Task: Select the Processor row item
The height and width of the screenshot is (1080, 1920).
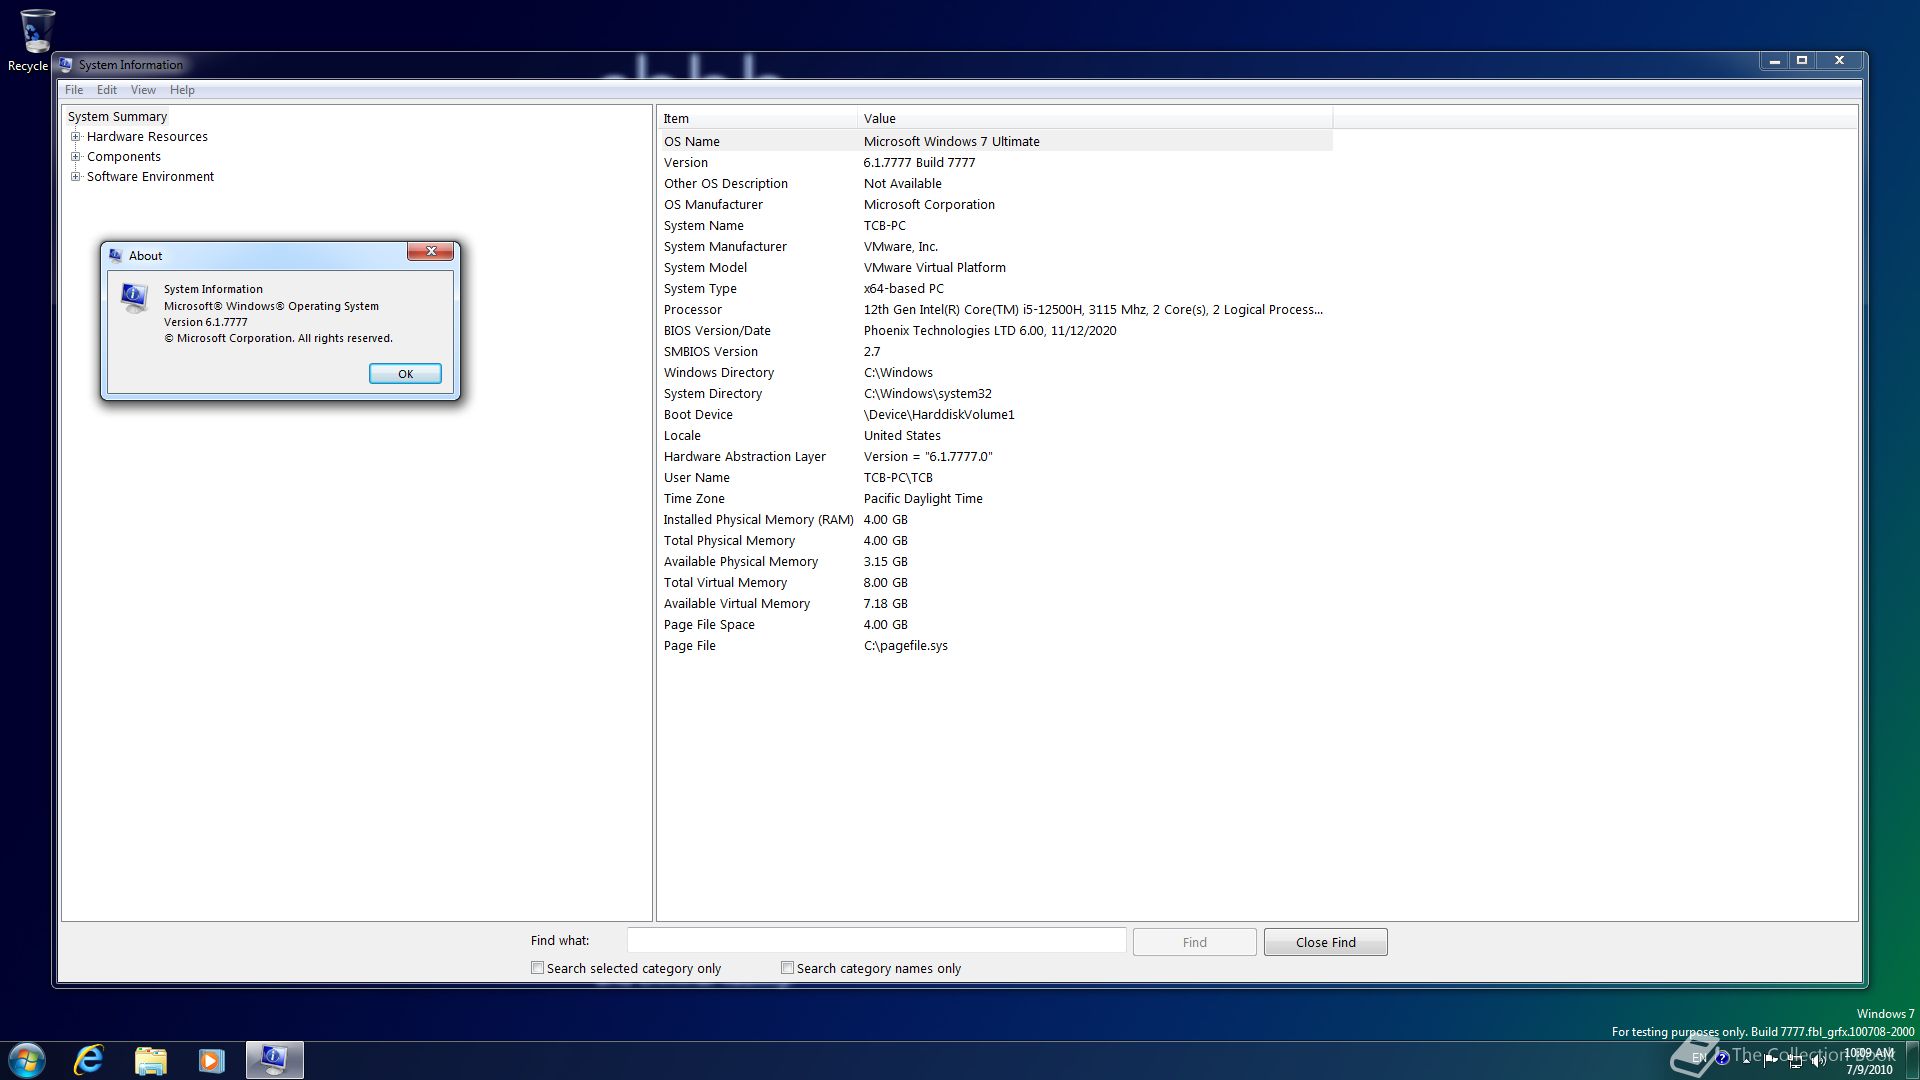Action: [693, 310]
